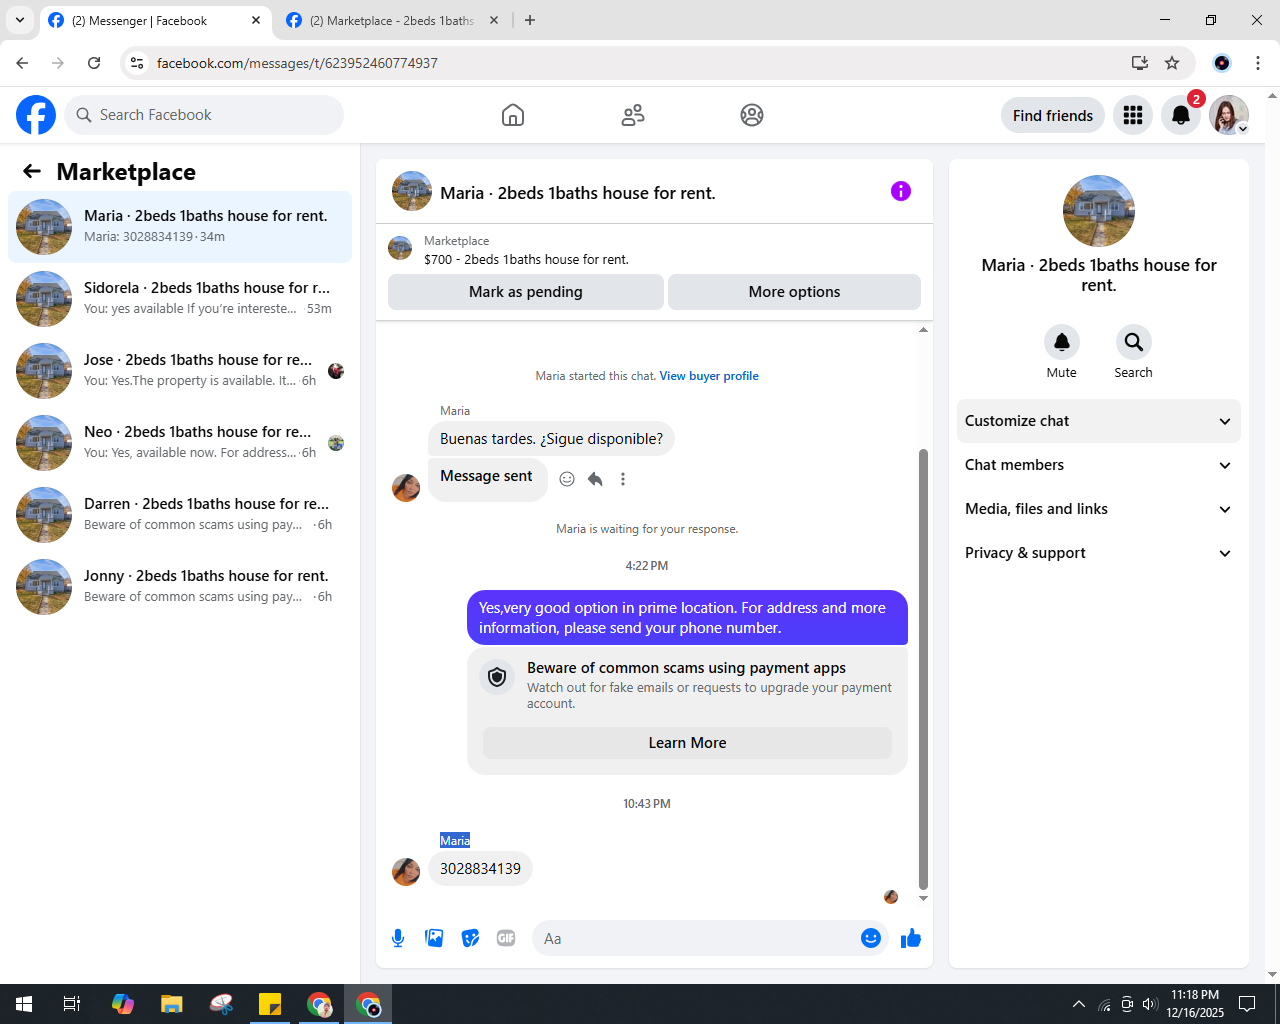Viewport: 1280px width, 1024px height.
Task: Mute this chat with the bell icon
Action: (1062, 342)
